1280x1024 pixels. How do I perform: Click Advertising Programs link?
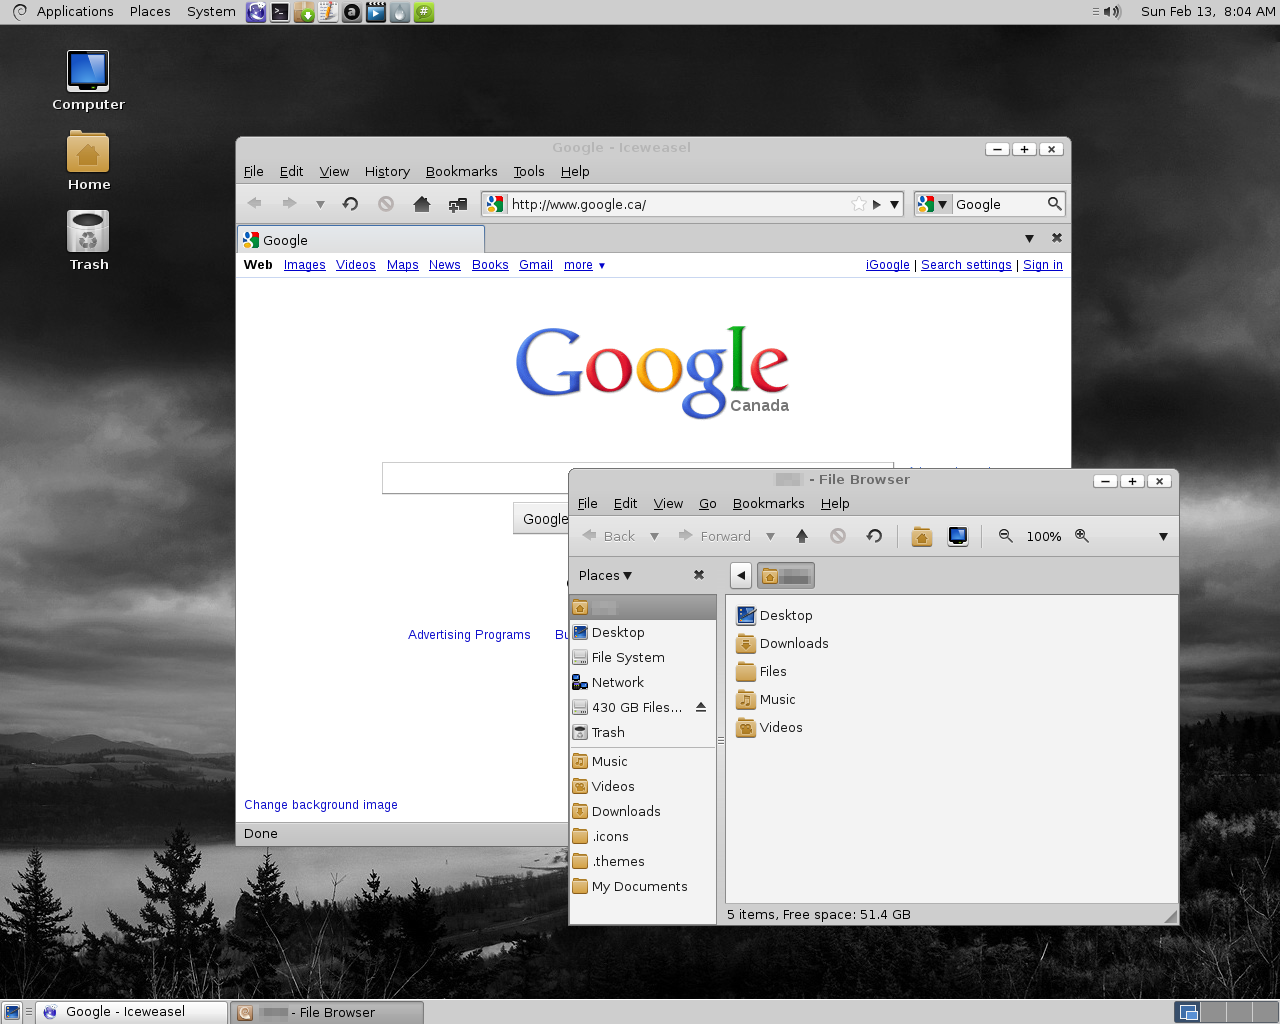469,635
